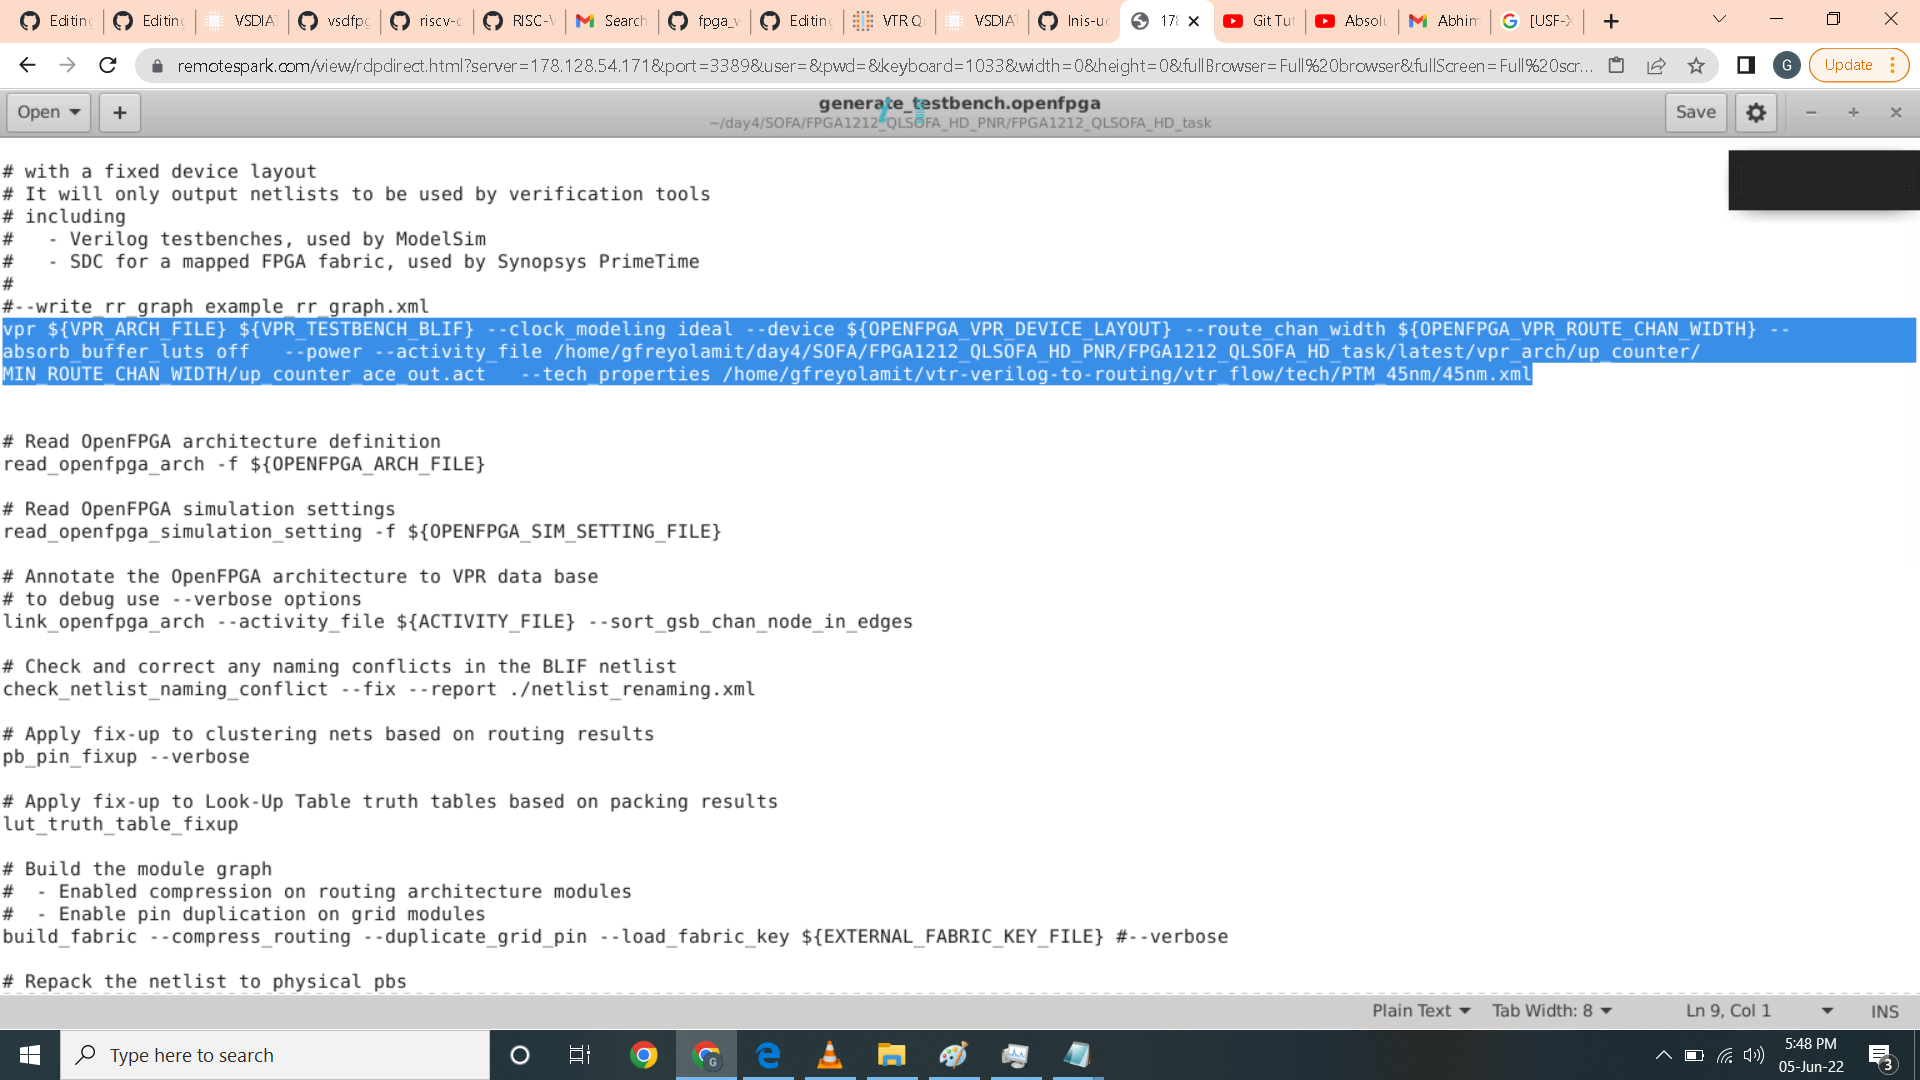Image resolution: width=1920 pixels, height=1080 pixels.
Task: Click the Windows search box
Action: 275,1055
